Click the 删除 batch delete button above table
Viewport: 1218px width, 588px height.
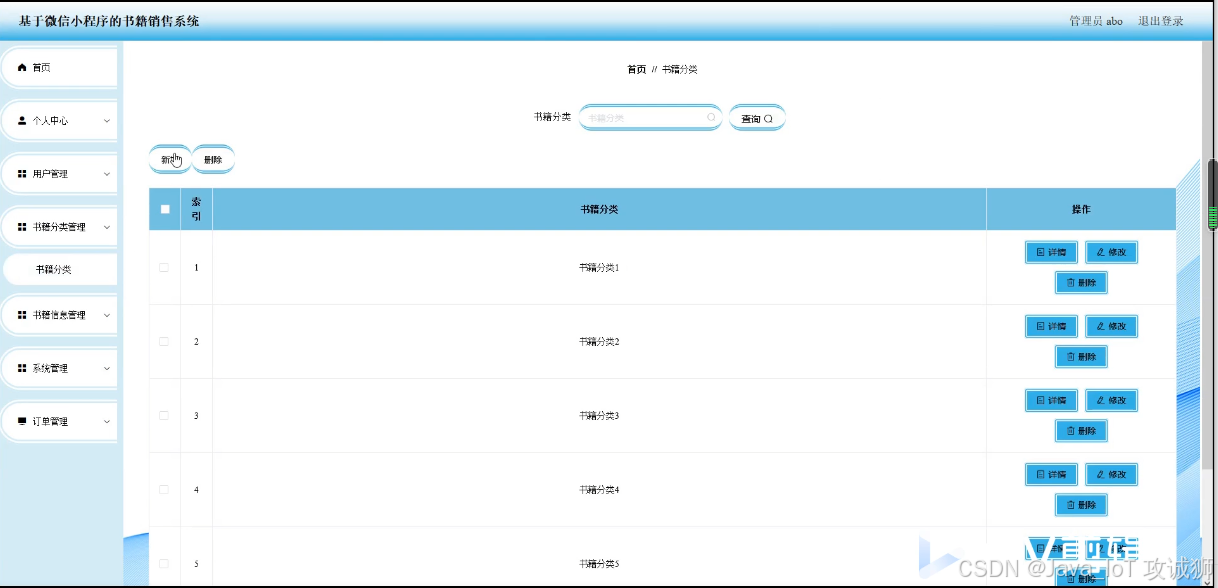pyautogui.click(x=213, y=159)
